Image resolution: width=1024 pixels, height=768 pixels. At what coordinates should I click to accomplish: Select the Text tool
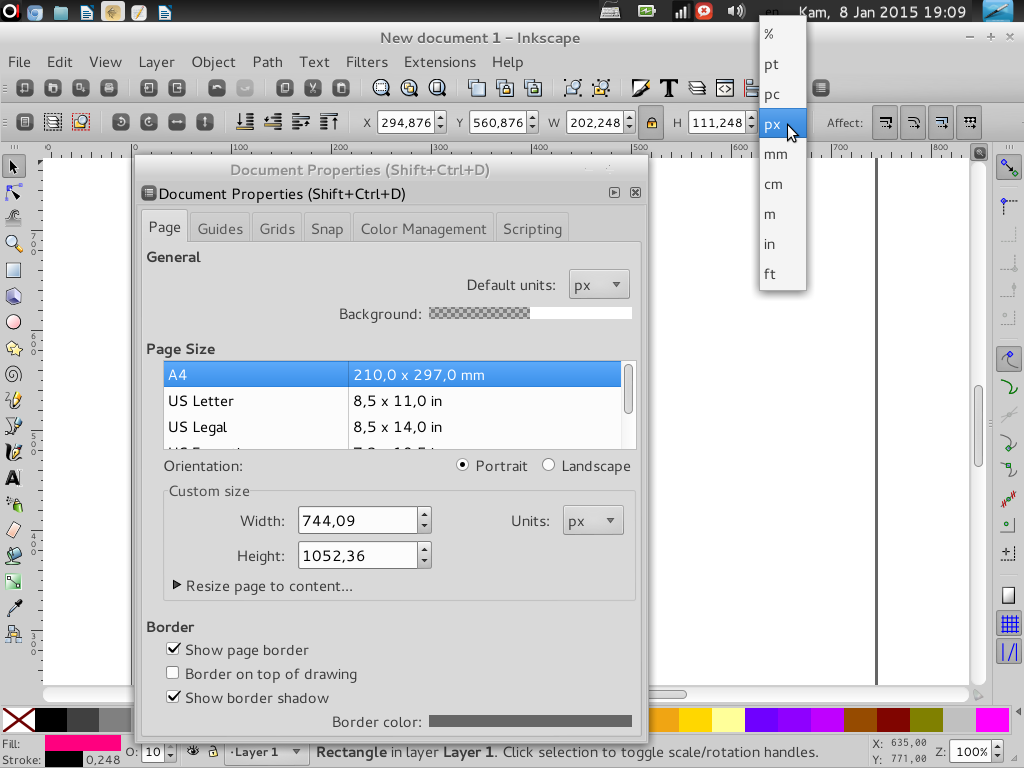coord(13,478)
